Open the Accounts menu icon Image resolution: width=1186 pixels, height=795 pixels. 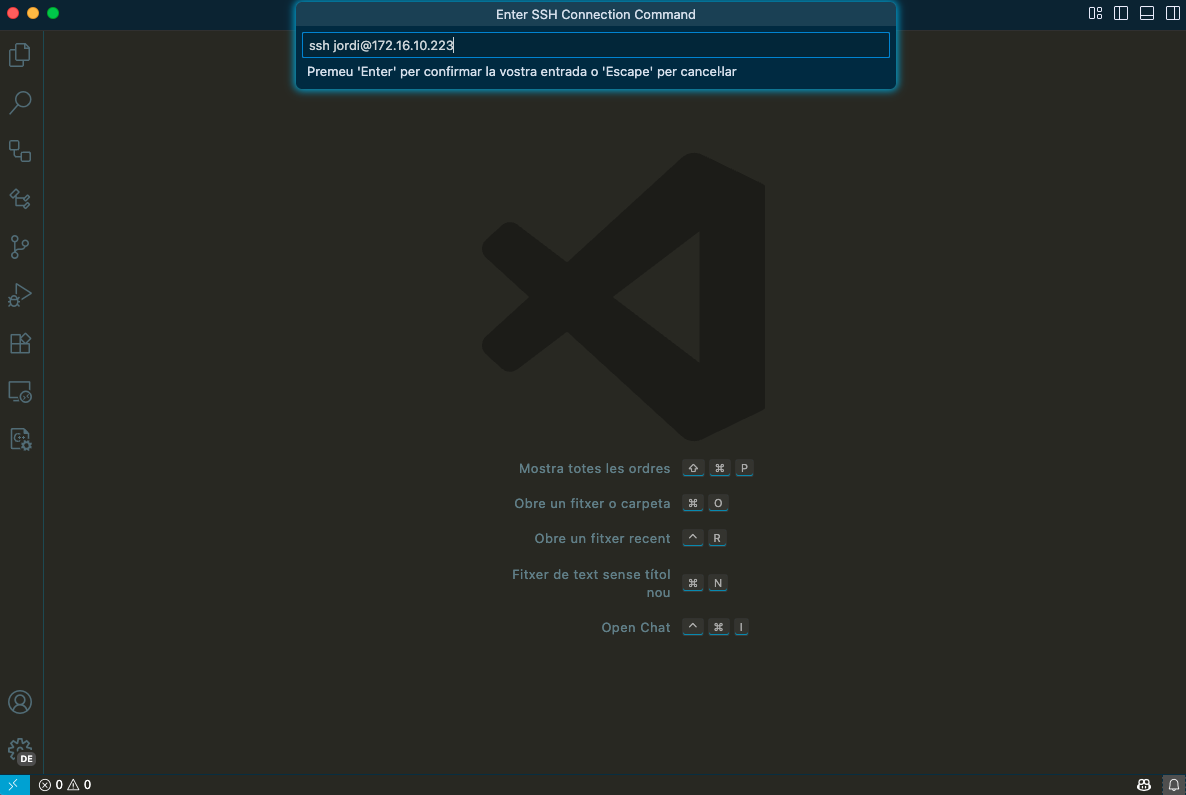20,702
